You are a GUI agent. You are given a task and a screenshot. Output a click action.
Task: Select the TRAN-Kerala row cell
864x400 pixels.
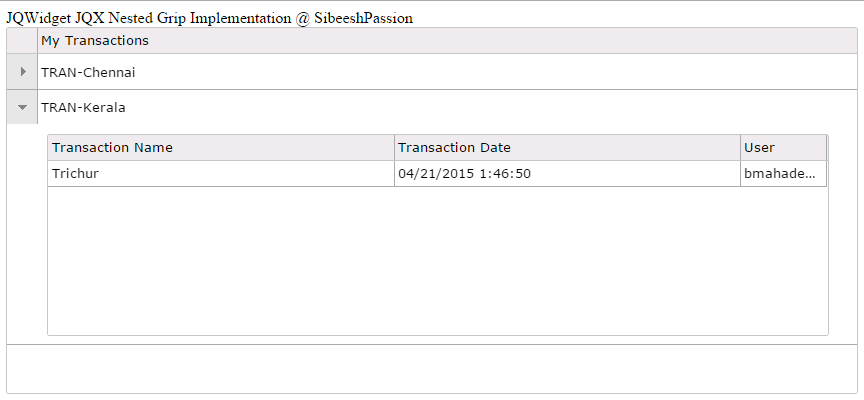click(x=83, y=107)
